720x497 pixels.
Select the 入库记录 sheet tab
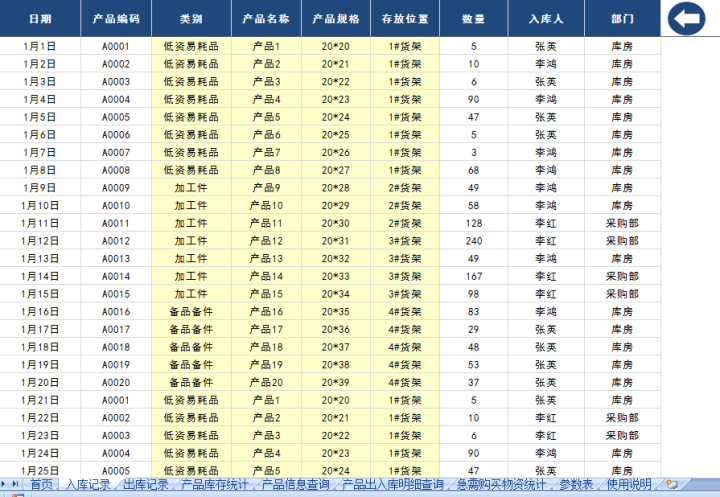(89, 484)
